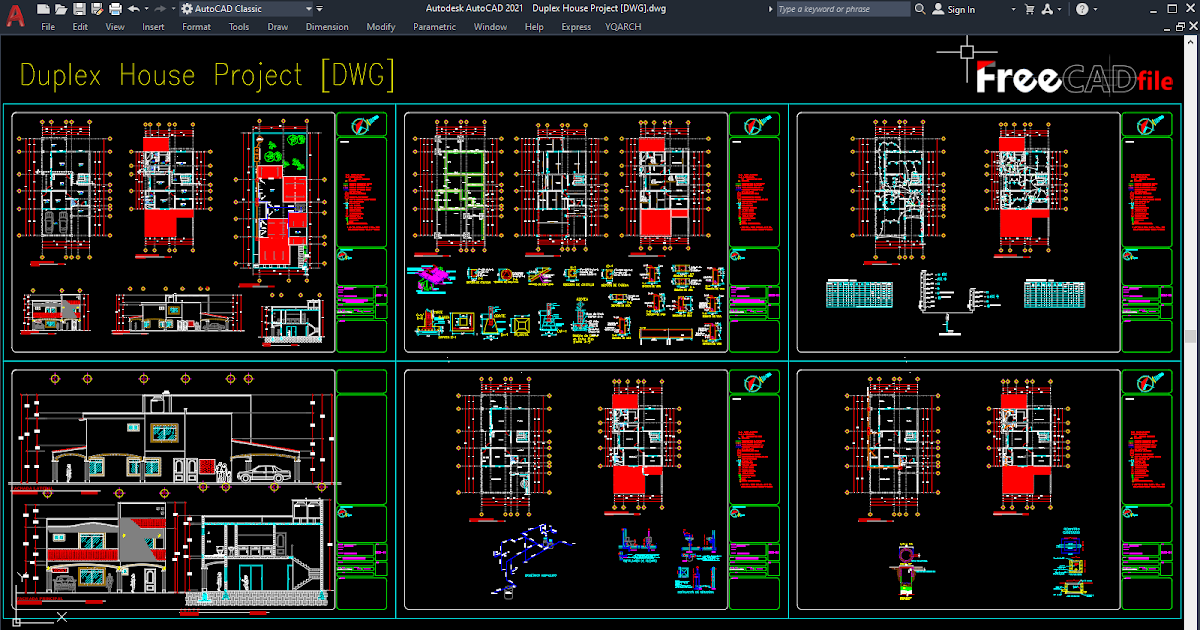Create a new drawing from Quick Access
The height and width of the screenshot is (630, 1200).
point(44,9)
